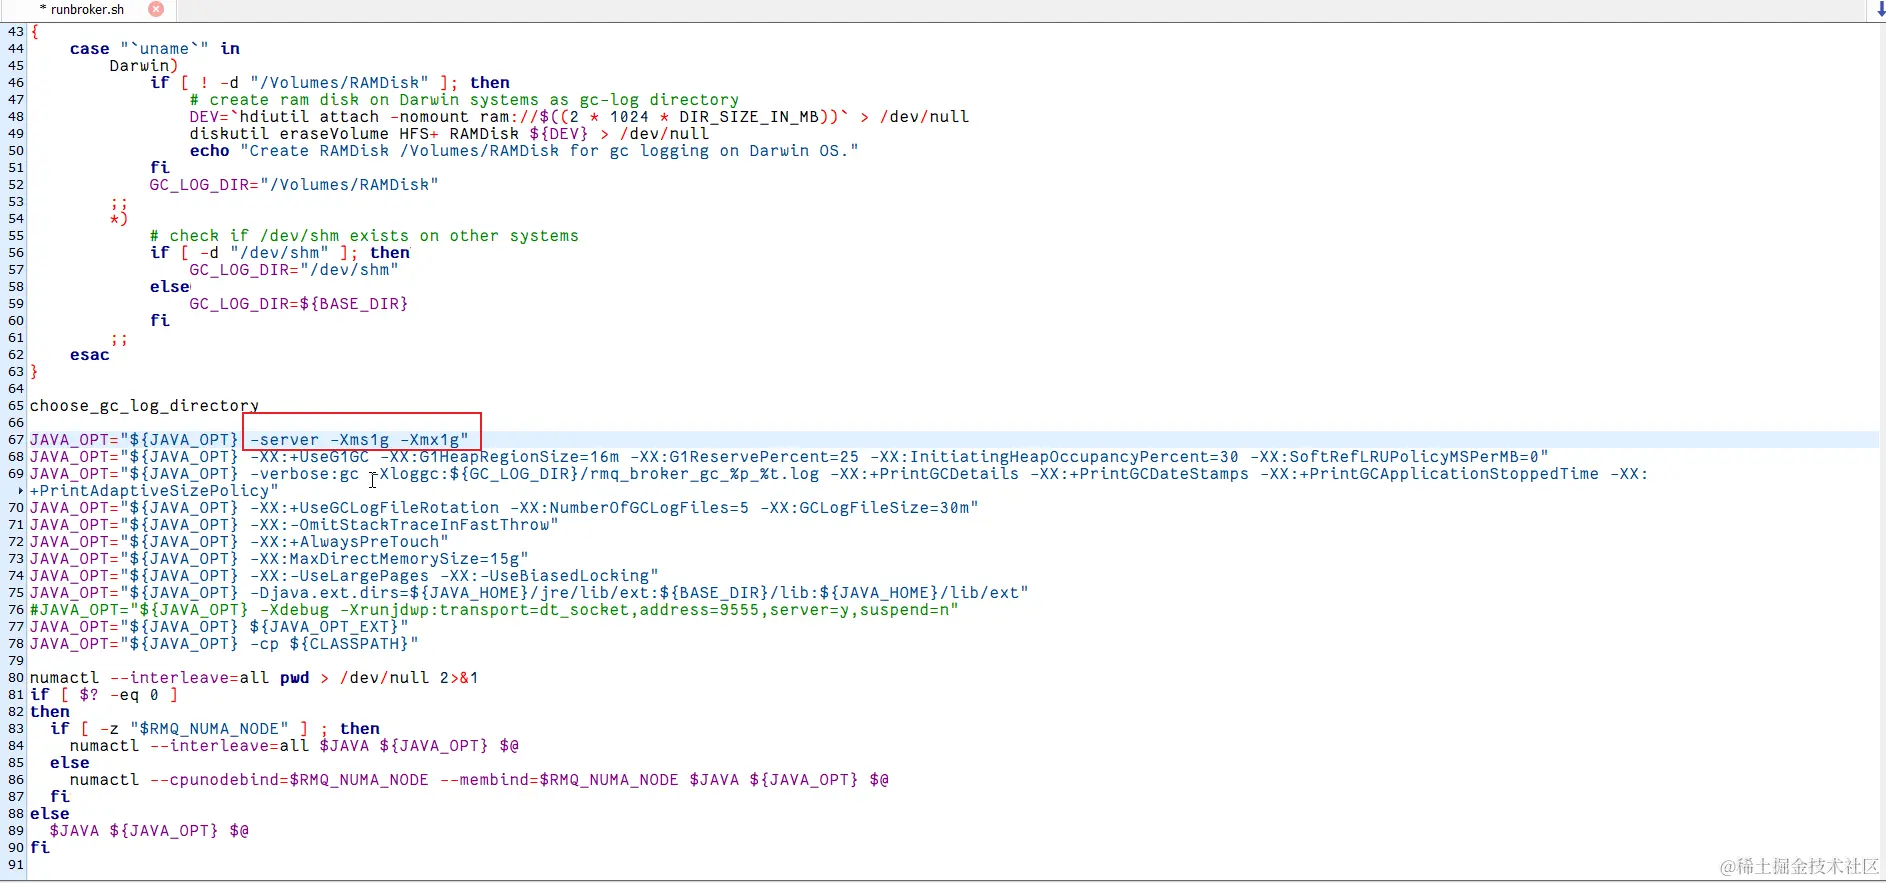1886x883 pixels.
Task: Click line number 67 in the gutter
Action: click(x=16, y=439)
